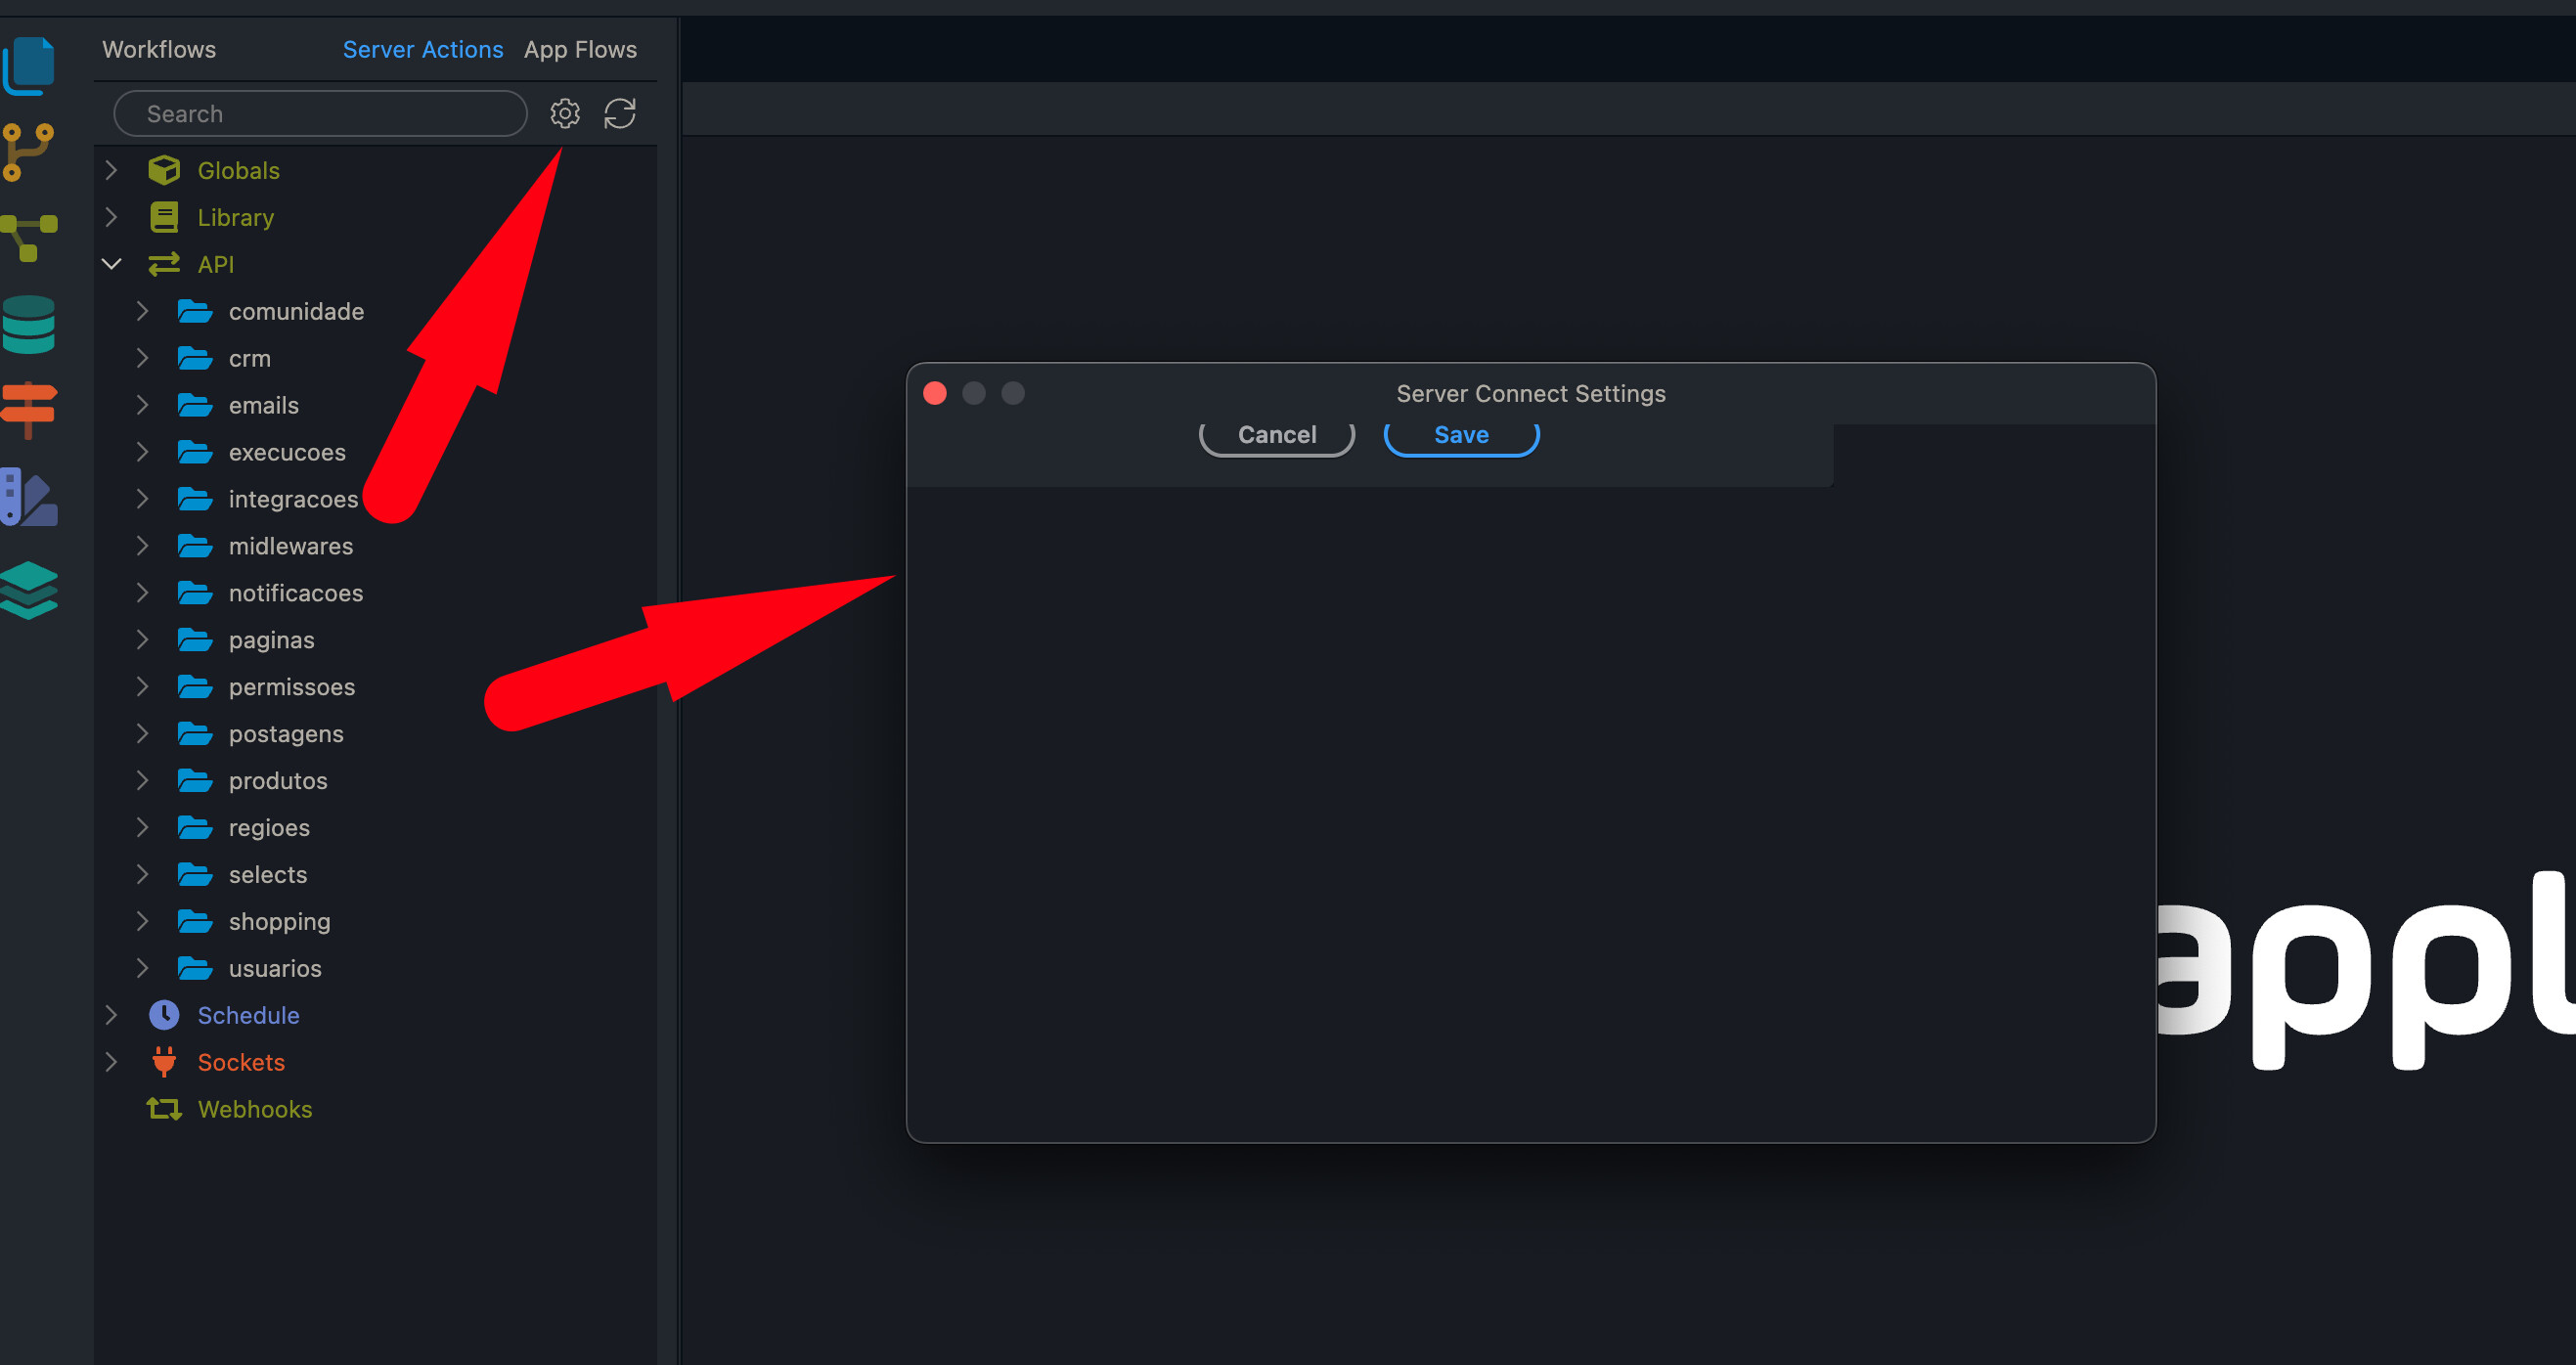Switch to the Server Actions tab
The width and height of the screenshot is (2576, 1365).
coord(423,49)
